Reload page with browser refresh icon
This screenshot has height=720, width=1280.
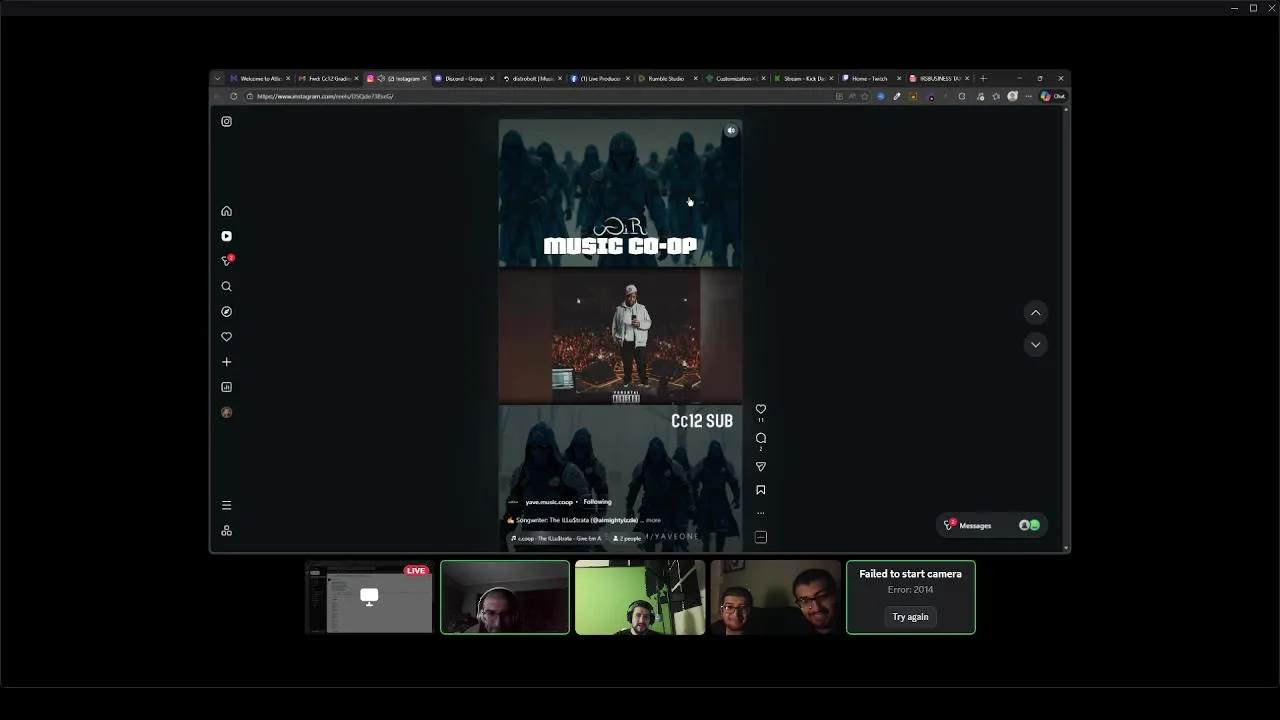coord(234,96)
